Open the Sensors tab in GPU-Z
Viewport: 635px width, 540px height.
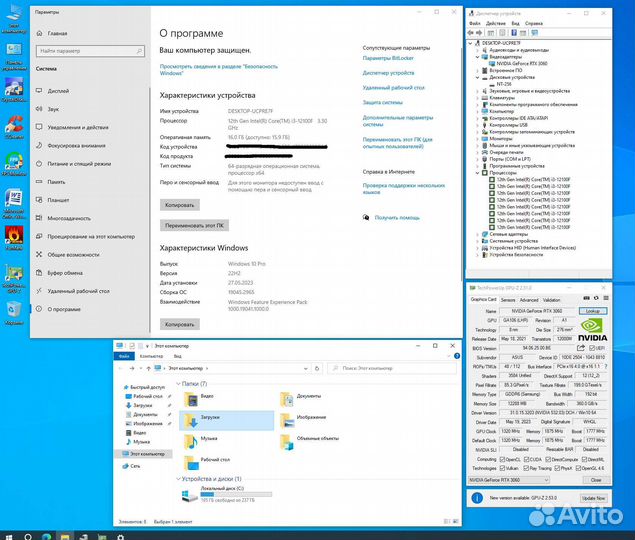pyautogui.click(x=508, y=300)
